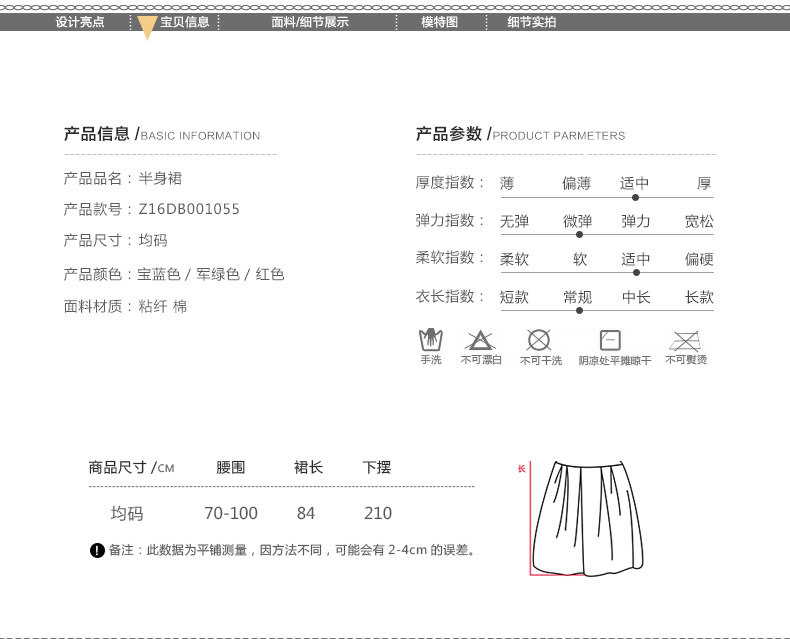Screen dimensions: 790x639
Task: Switch to the 宝贝信息 tab
Action: pos(185,22)
